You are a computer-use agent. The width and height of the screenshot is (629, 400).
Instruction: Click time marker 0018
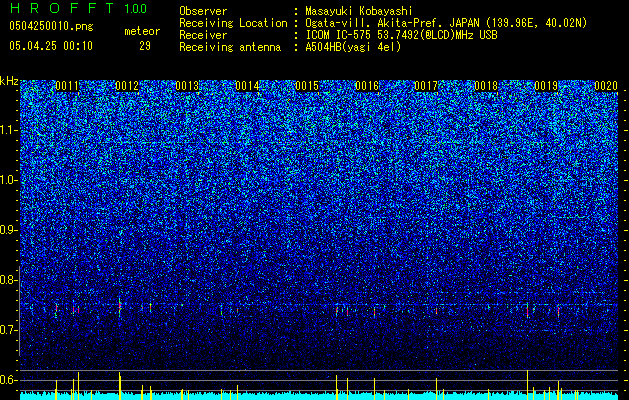(486, 86)
